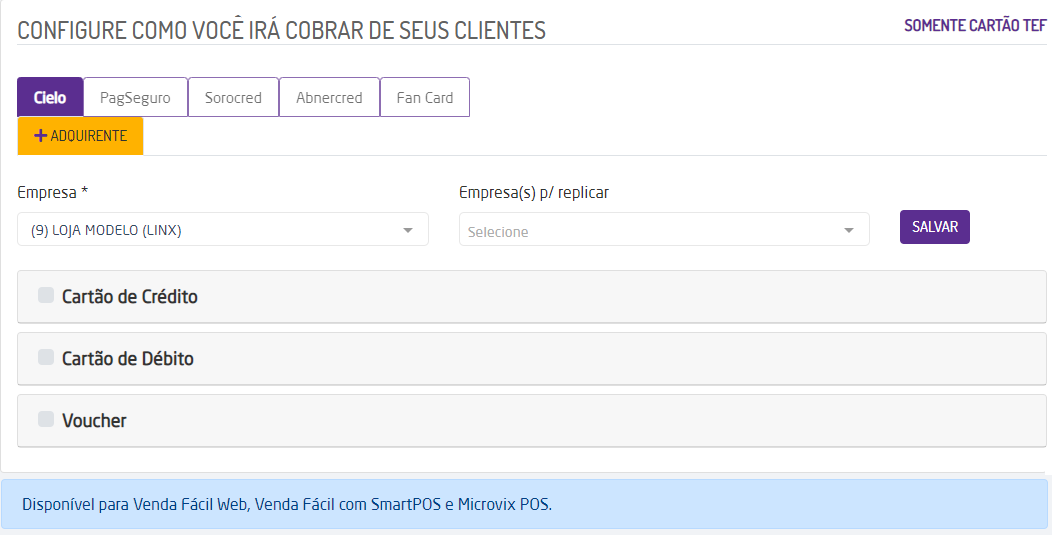This screenshot has height=535, width=1052.
Task: Select the Cielo tab
Action: tap(50, 98)
